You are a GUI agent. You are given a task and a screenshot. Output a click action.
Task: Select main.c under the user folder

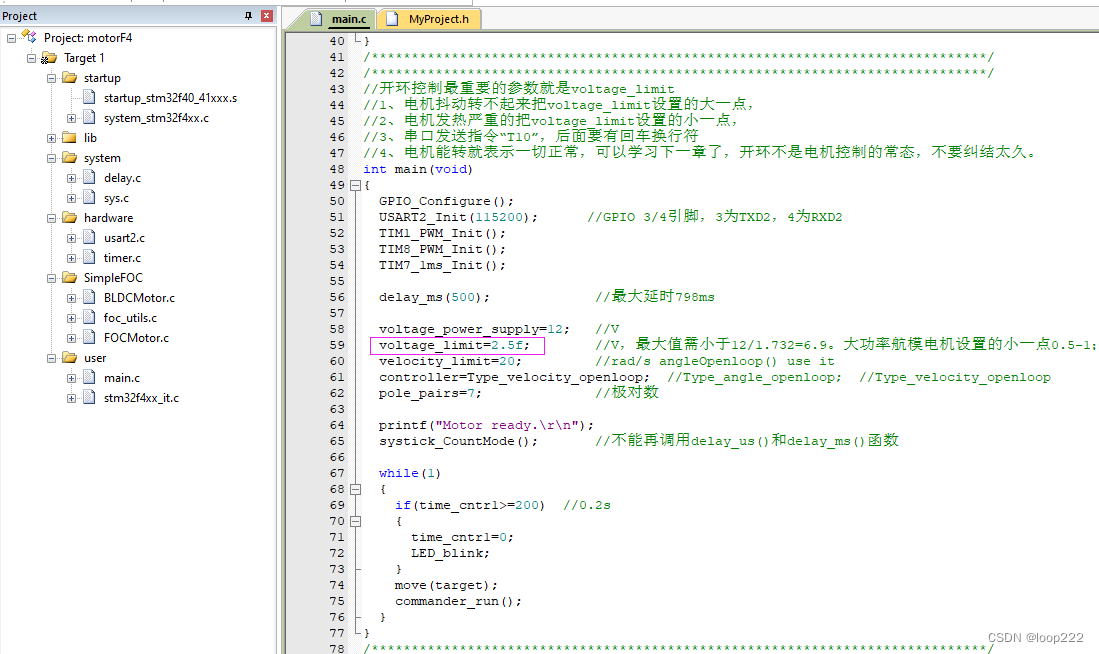122,378
